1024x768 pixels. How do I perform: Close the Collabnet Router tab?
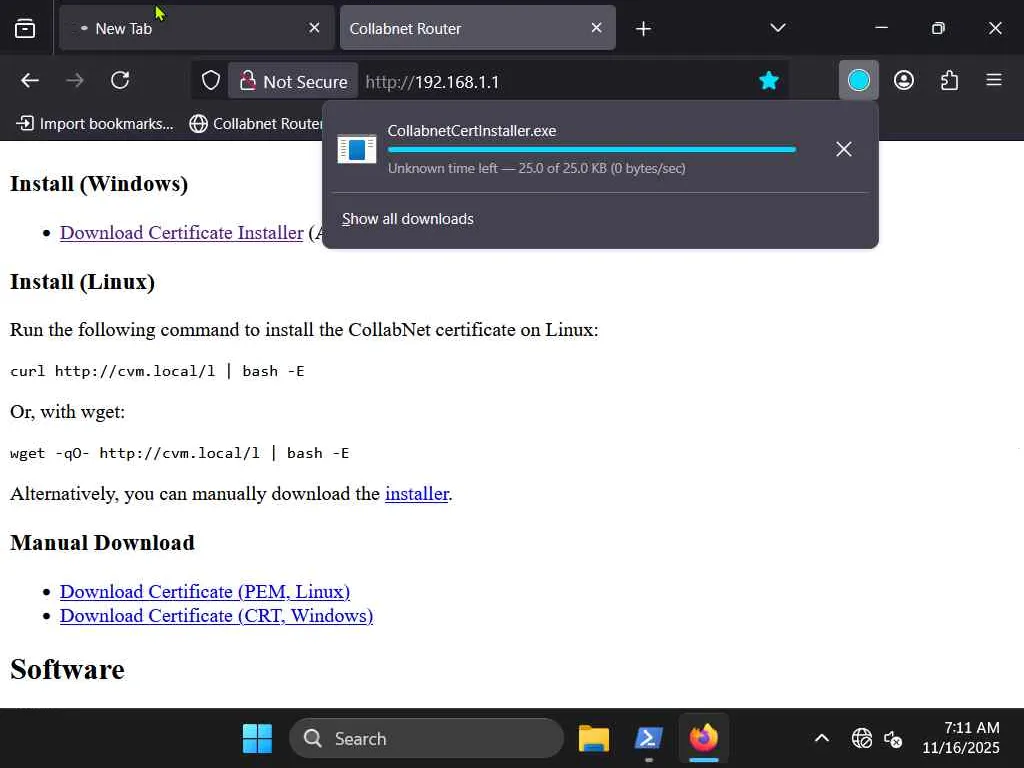[596, 28]
